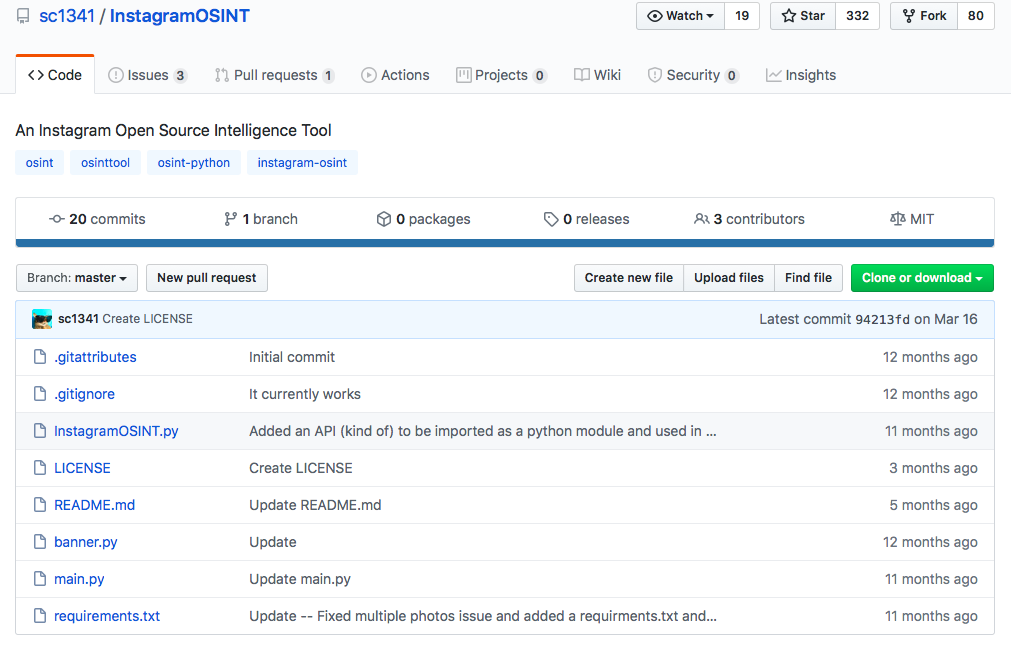
Task: Open the Projects tab
Action: point(501,75)
